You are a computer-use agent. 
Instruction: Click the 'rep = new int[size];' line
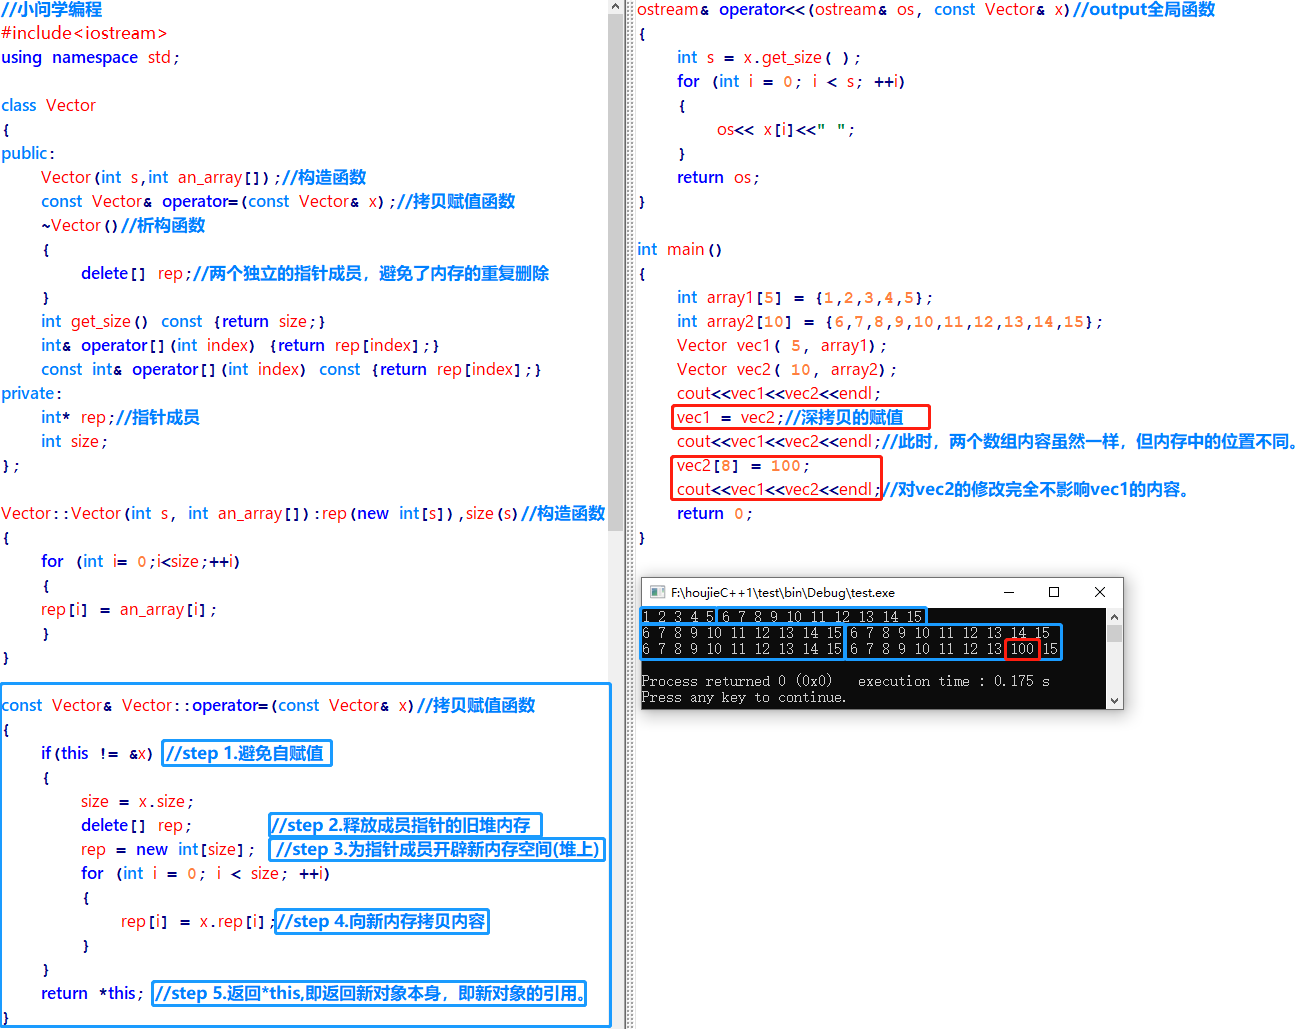click(168, 849)
